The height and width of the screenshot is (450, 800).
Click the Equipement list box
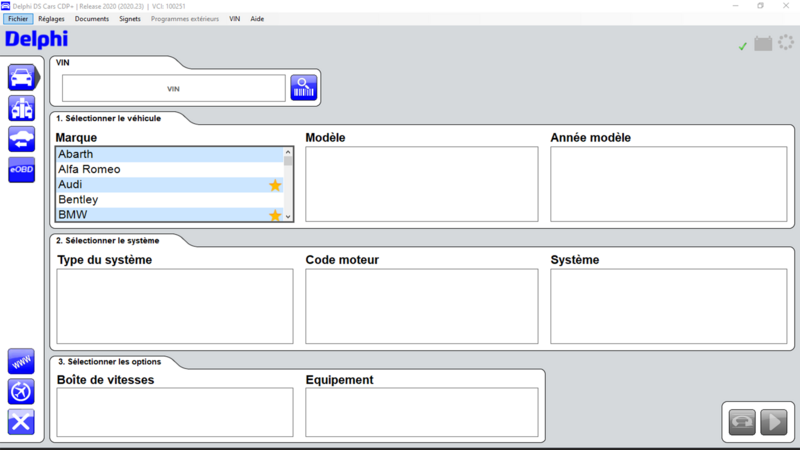click(421, 412)
